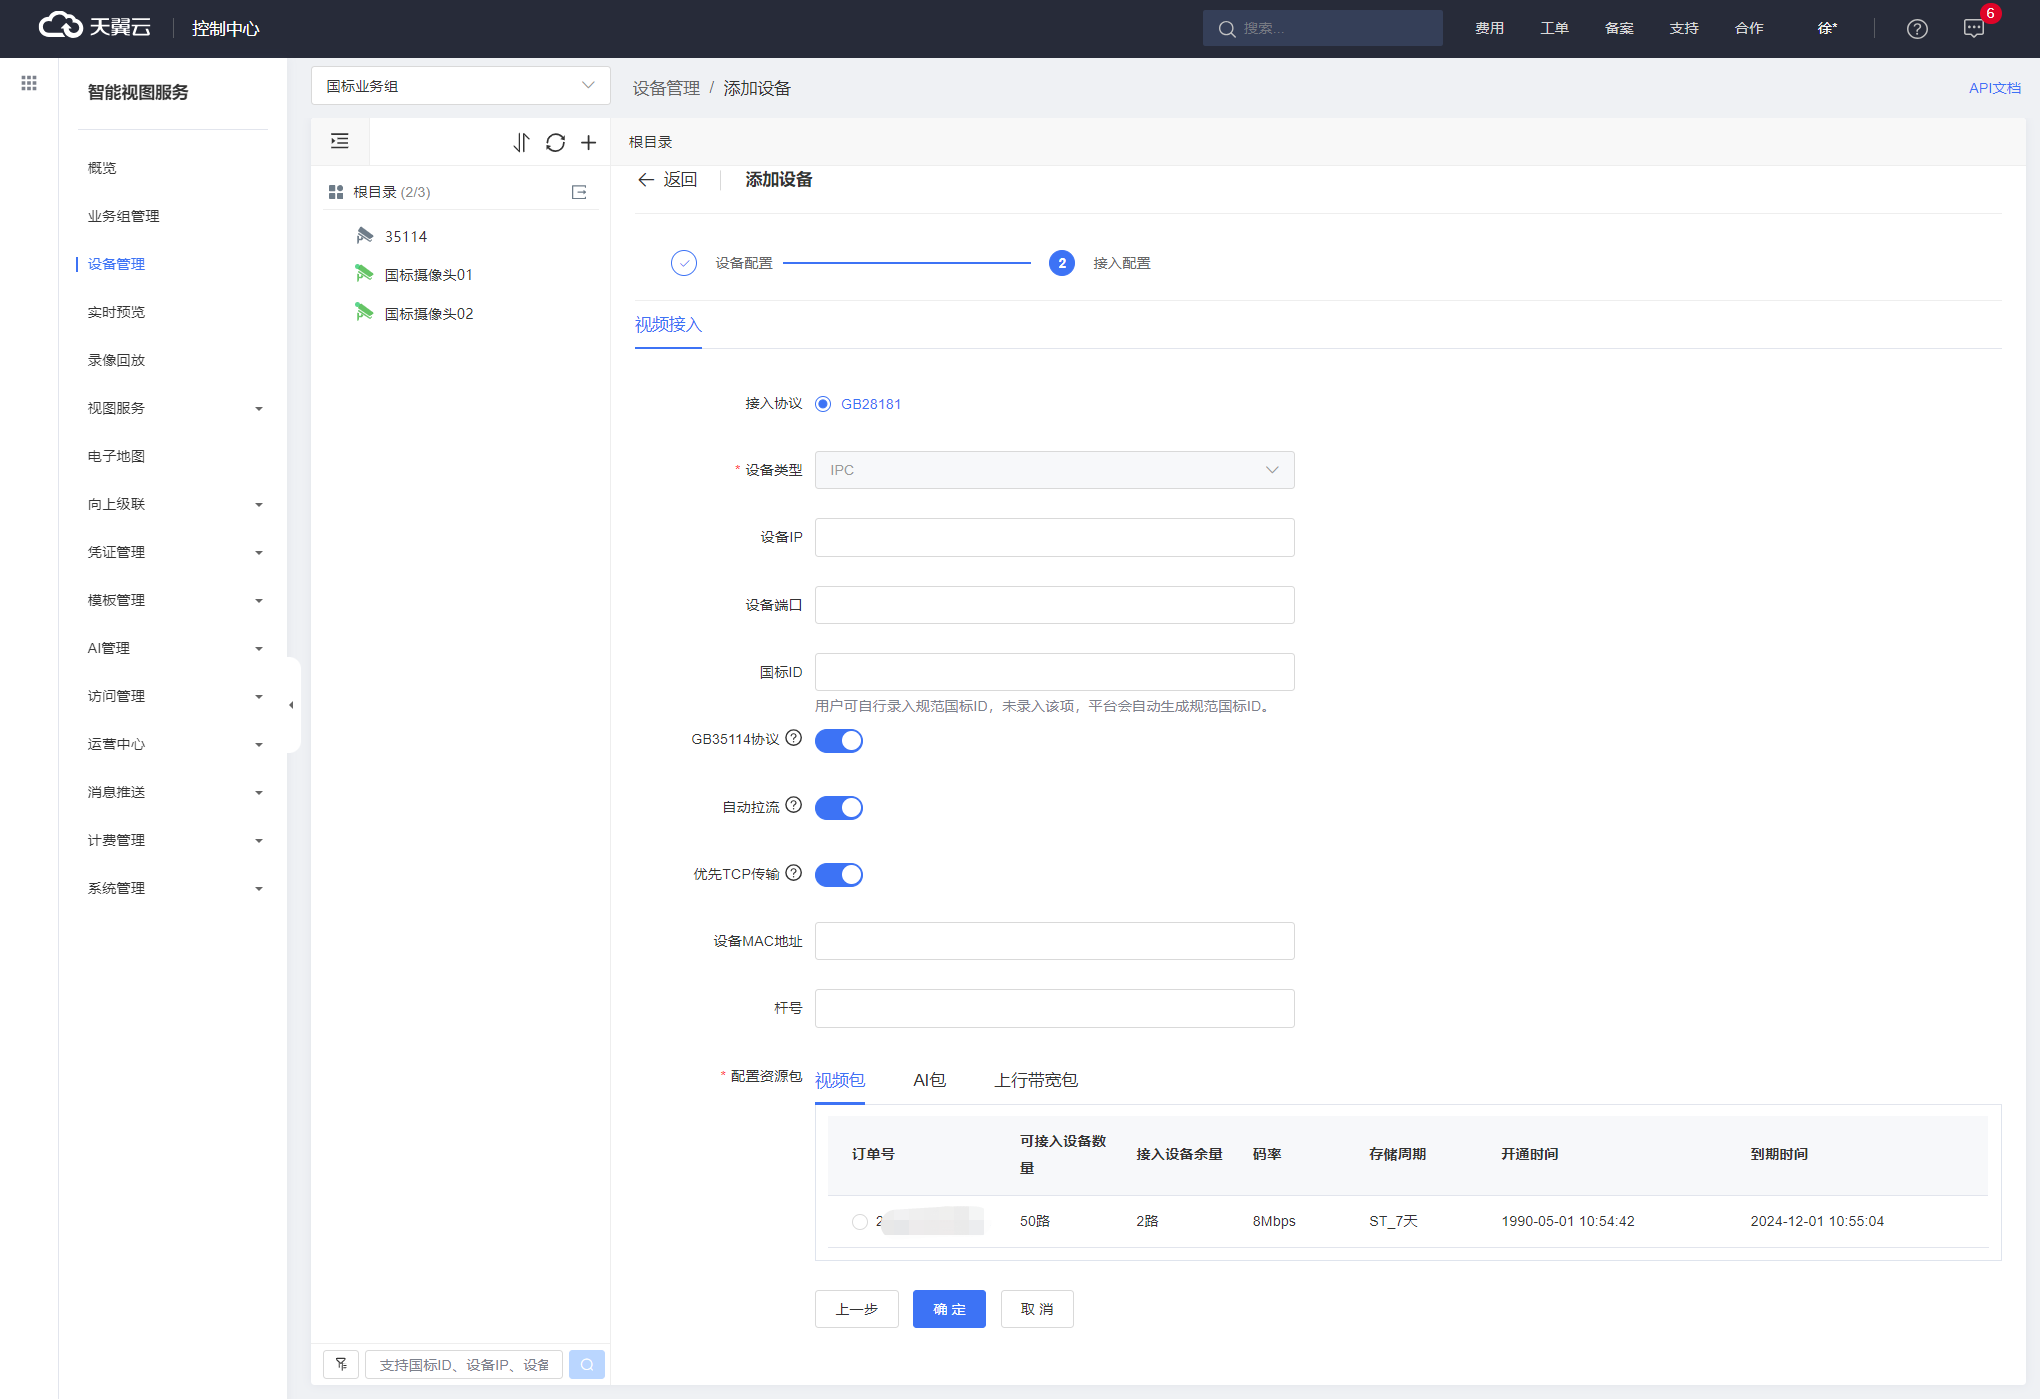Open the apps grid menu icon
The image size is (2040, 1399).
29,83
